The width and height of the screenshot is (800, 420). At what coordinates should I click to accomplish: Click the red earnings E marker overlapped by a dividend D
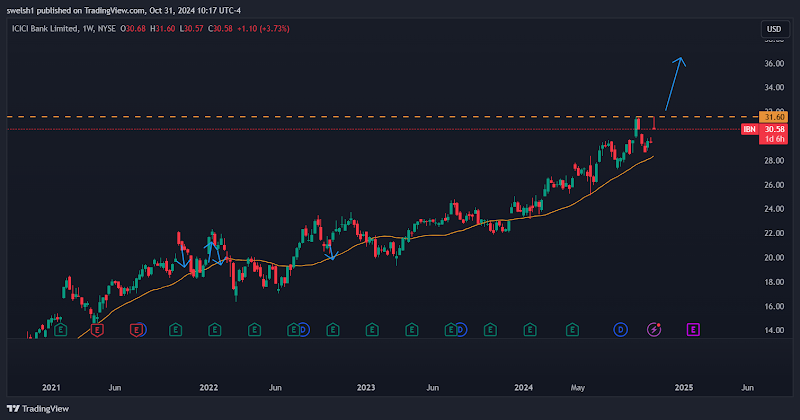click(136, 330)
